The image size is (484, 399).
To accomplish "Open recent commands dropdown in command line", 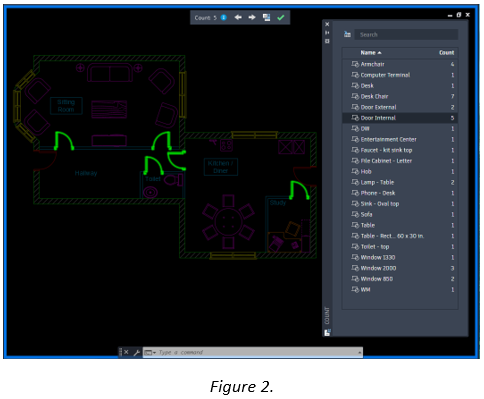I will pyautogui.click(x=150, y=352).
